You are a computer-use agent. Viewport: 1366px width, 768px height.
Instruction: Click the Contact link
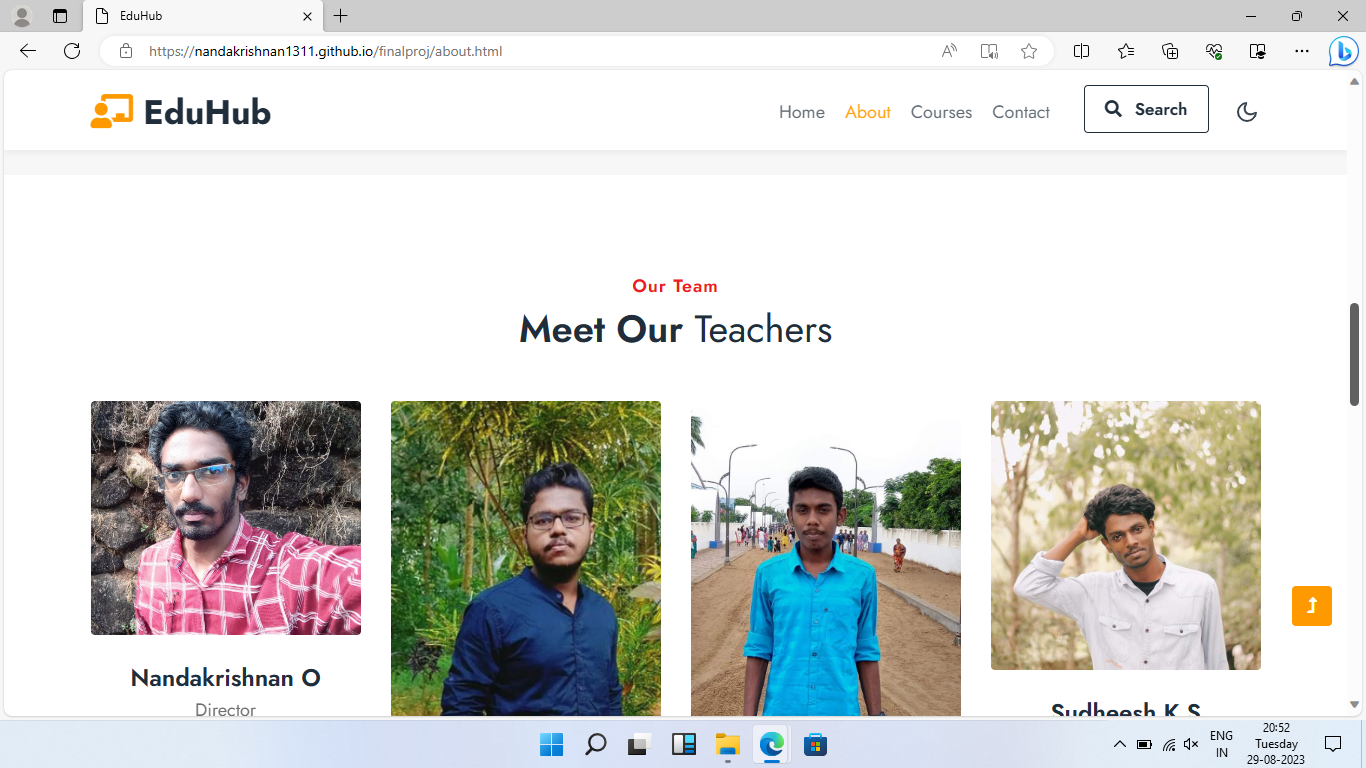point(1020,112)
